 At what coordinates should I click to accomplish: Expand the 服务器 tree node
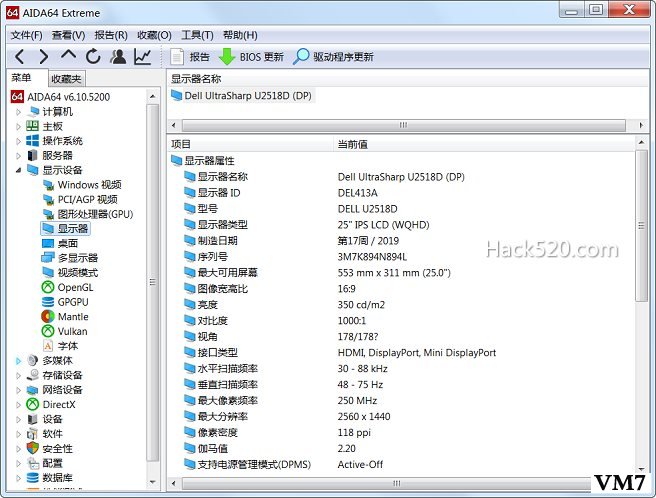click(x=18, y=156)
